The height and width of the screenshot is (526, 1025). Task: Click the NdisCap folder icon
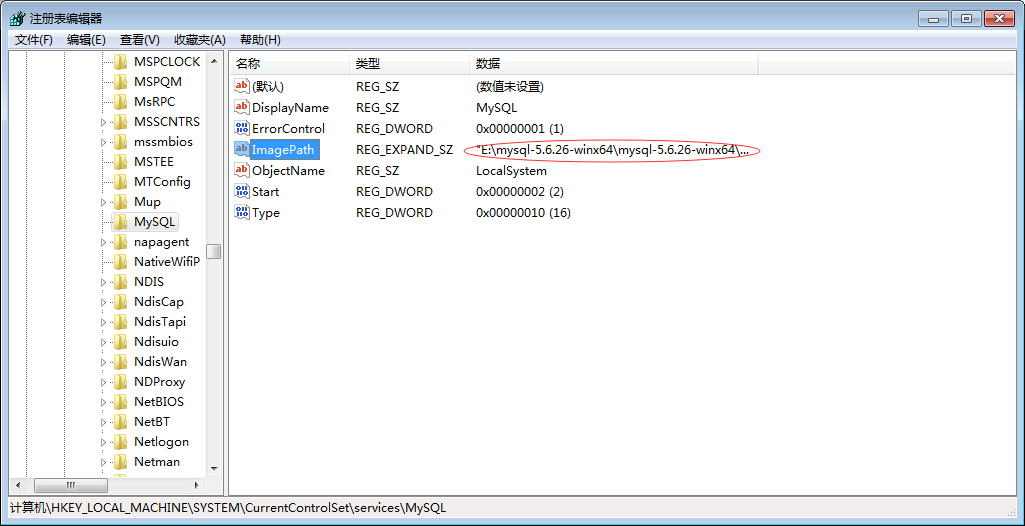pos(120,302)
